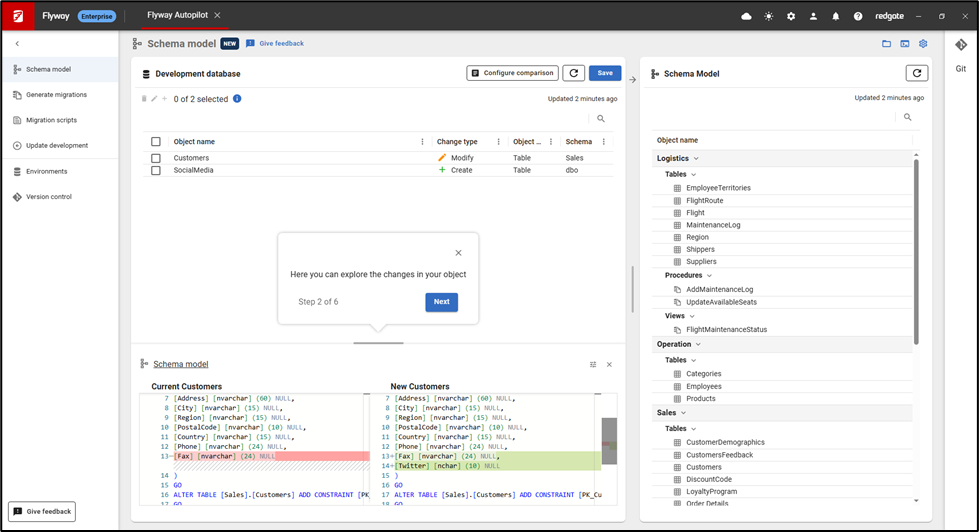Screen dimensions: 979x532
Task: Open settings gear in title bar
Action: point(791,16)
